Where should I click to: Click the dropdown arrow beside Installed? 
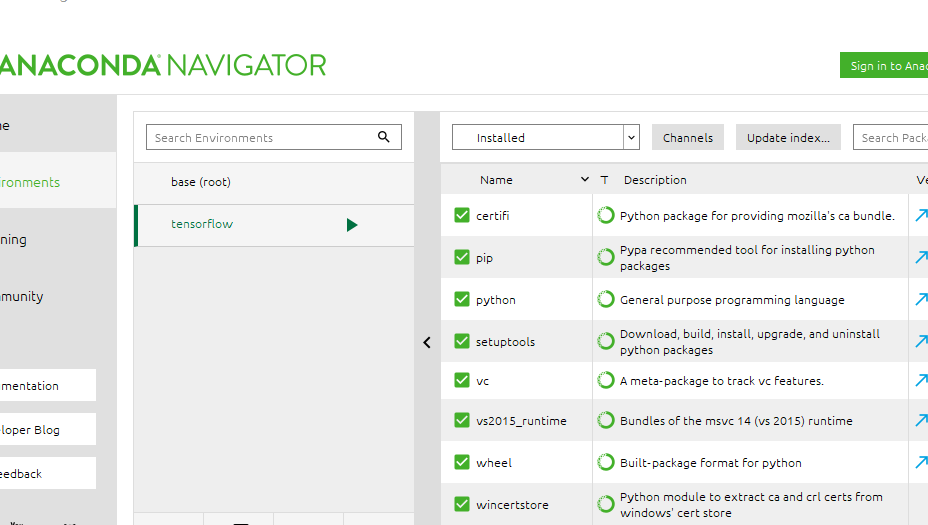coord(631,137)
